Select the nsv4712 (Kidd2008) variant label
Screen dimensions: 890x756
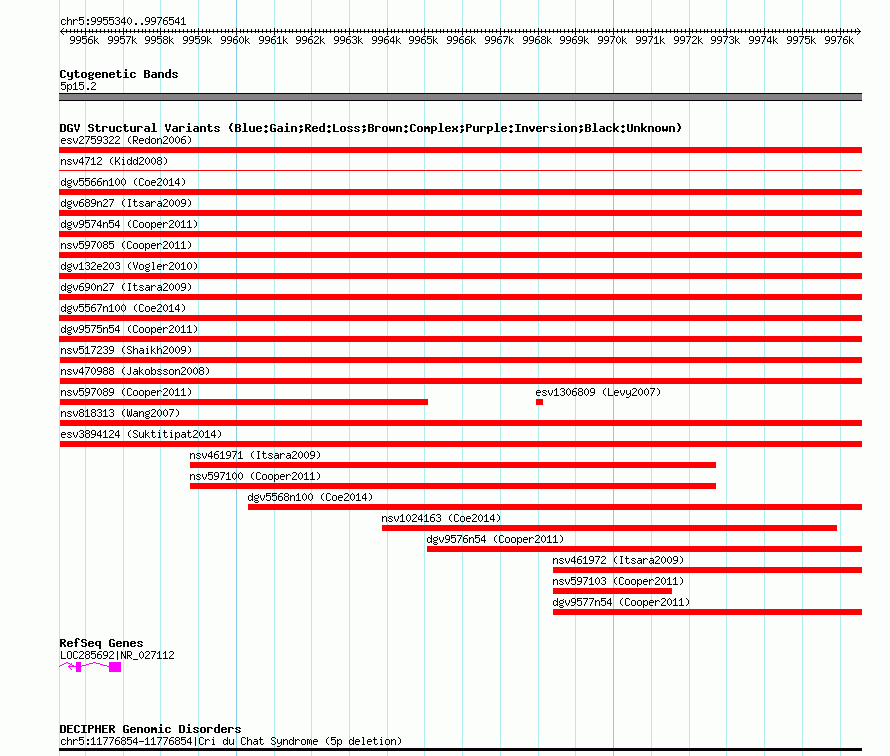pyautogui.click(x=114, y=161)
